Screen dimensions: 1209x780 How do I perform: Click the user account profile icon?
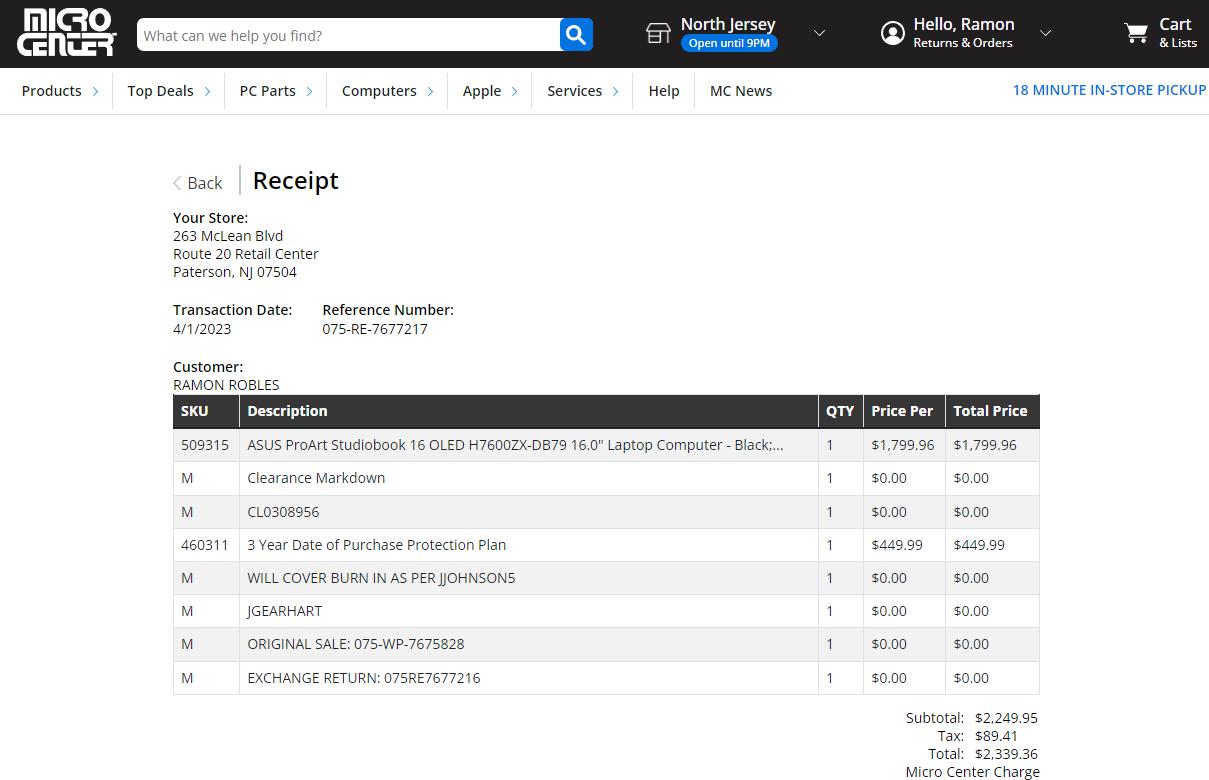pyautogui.click(x=892, y=33)
